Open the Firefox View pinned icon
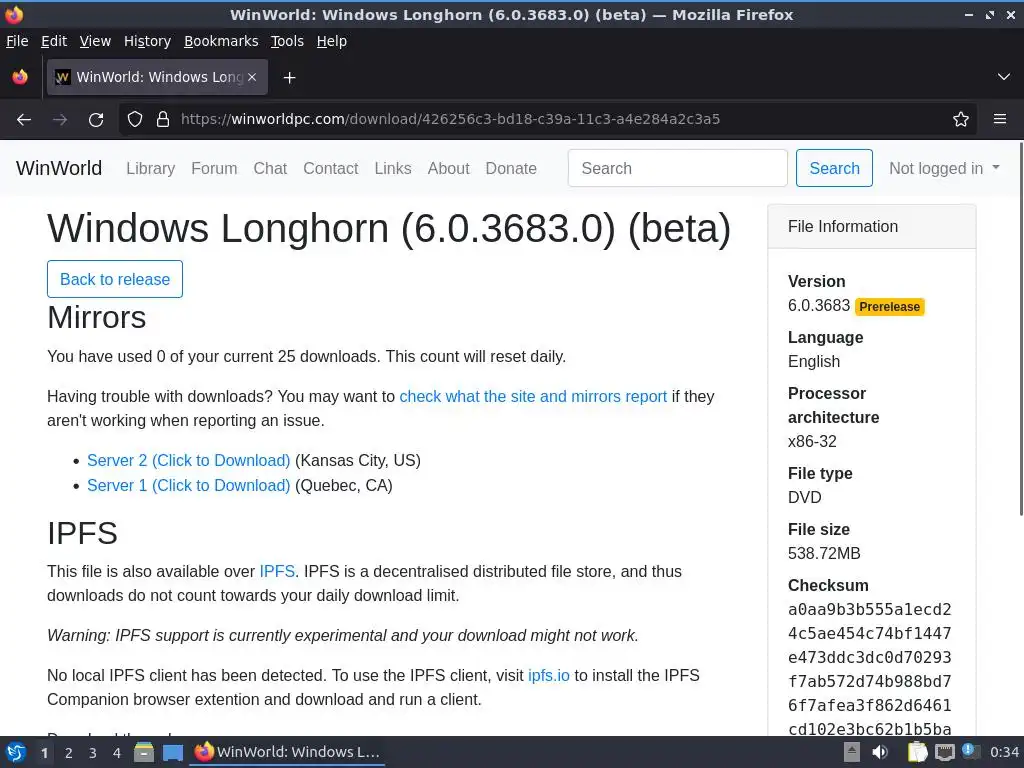The width and height of the screenshot is (1024, 768). pyautogui.click(x=20, y=77)
